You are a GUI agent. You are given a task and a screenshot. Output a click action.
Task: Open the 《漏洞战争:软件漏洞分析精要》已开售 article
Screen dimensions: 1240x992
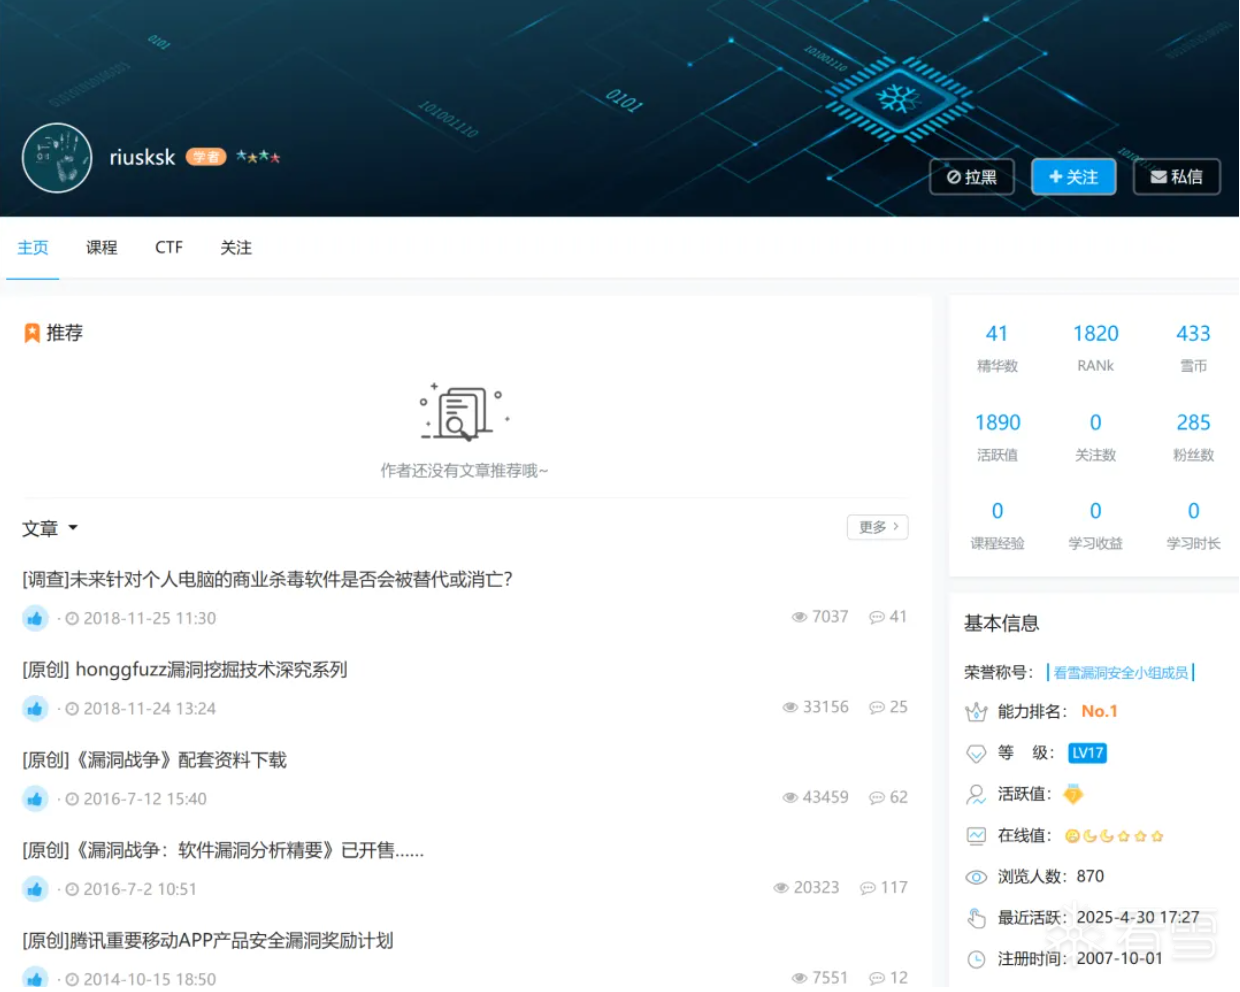[x=223, y=850]
